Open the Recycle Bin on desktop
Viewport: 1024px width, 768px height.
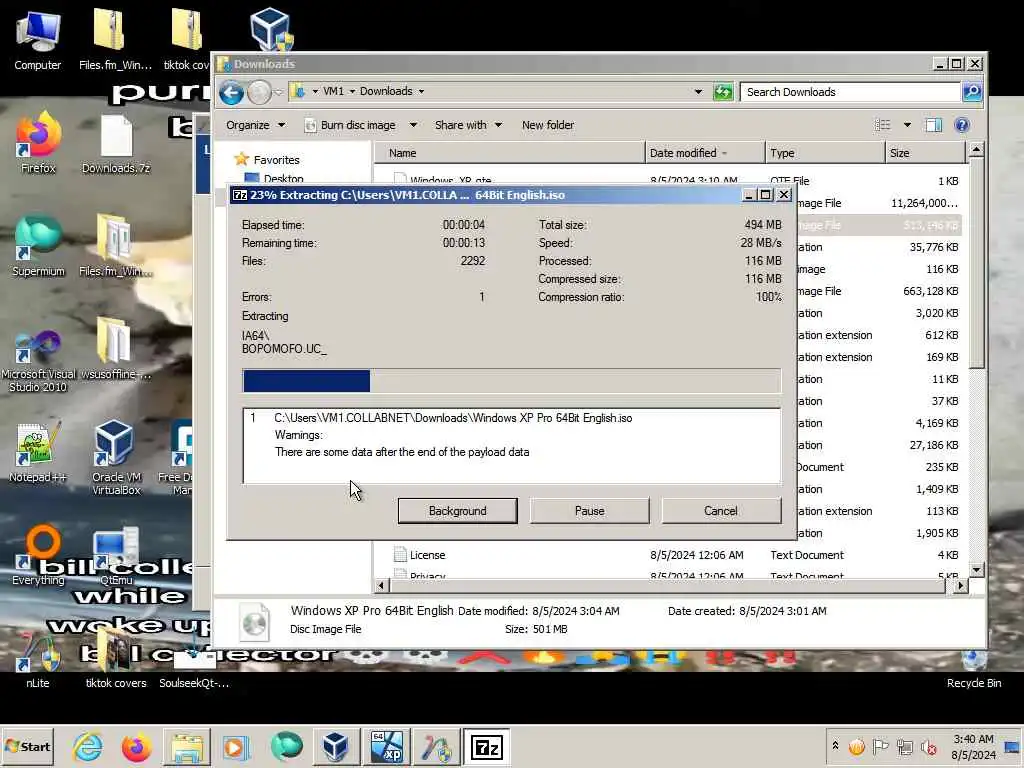point(974,667)
